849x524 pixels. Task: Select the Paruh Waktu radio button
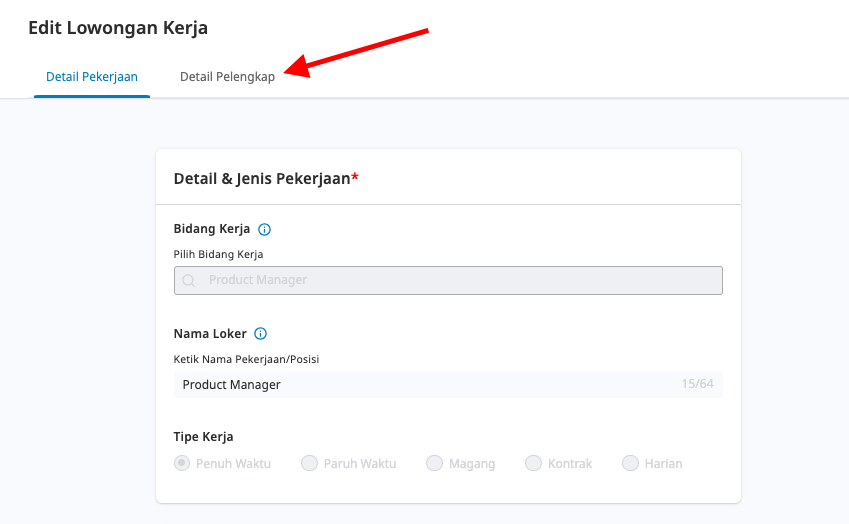click(x=309, y=463)
